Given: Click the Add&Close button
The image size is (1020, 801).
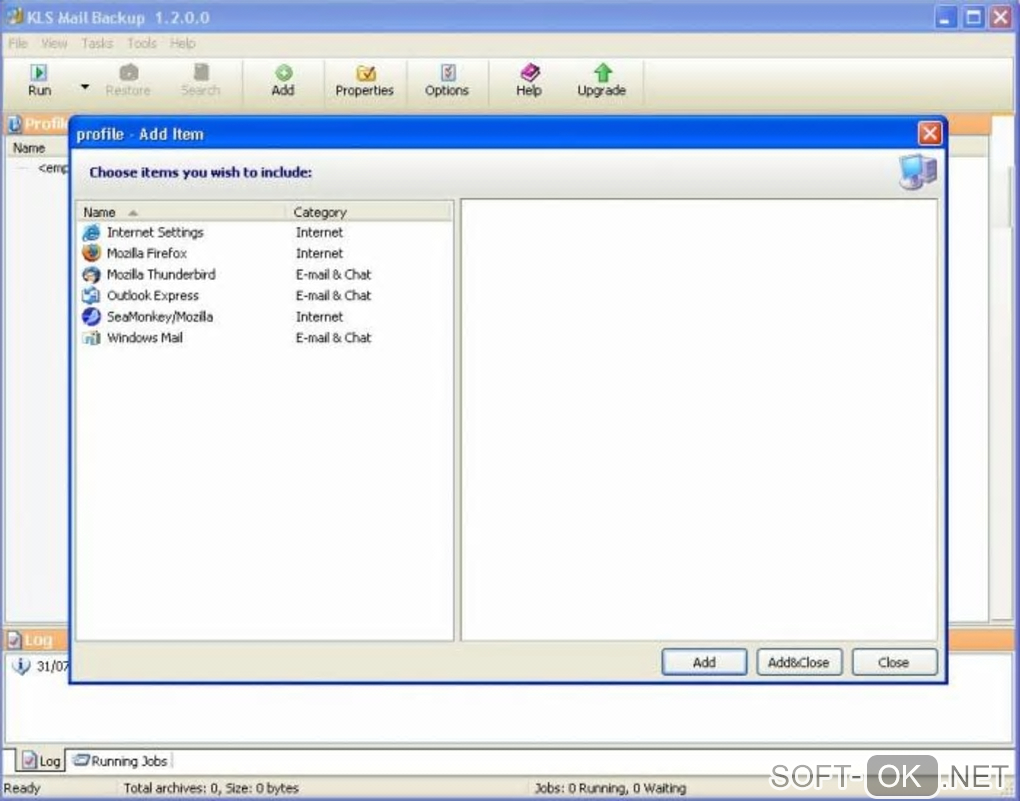Looking at the screenshot, I should click(799, 662).
